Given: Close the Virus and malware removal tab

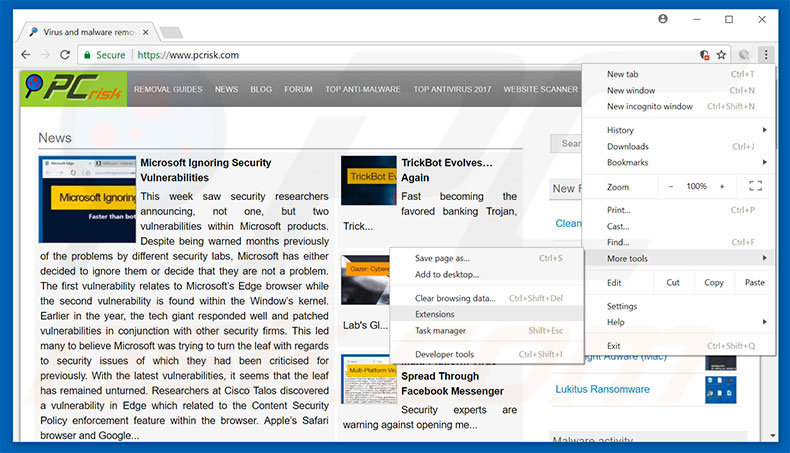Looking at the screenshot, I should [x=146, y=32].
